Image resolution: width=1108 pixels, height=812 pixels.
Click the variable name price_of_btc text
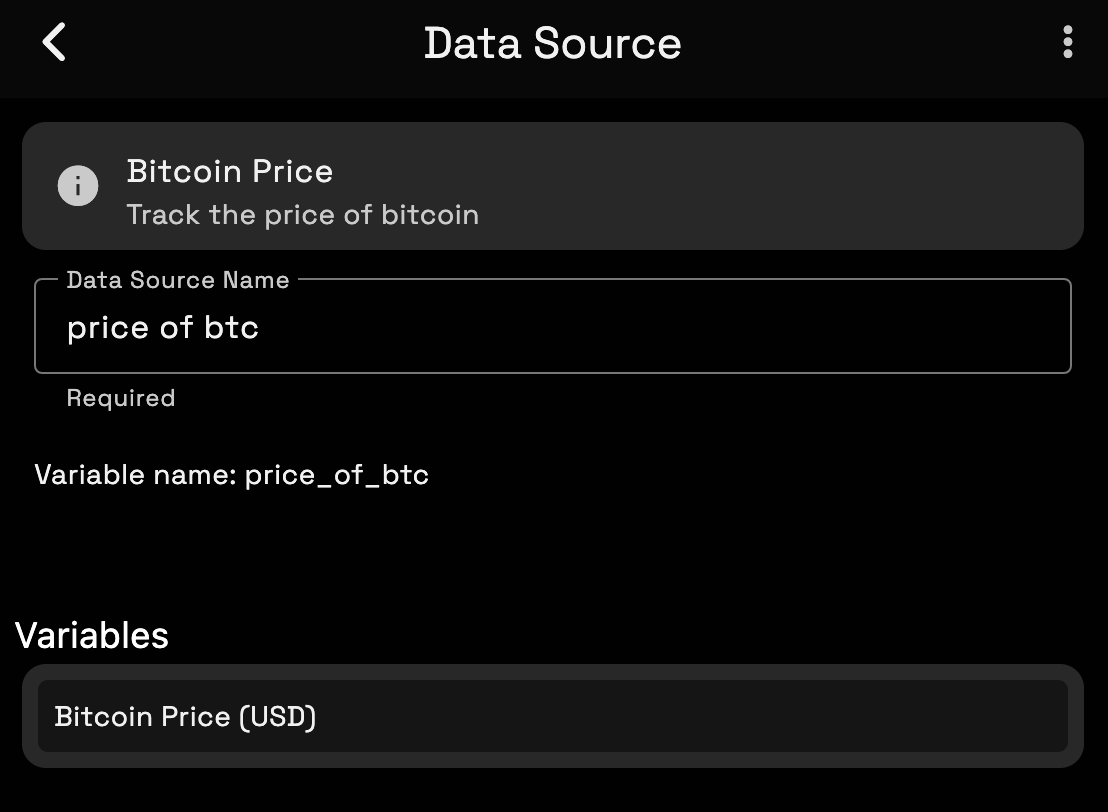coord(232,475)
